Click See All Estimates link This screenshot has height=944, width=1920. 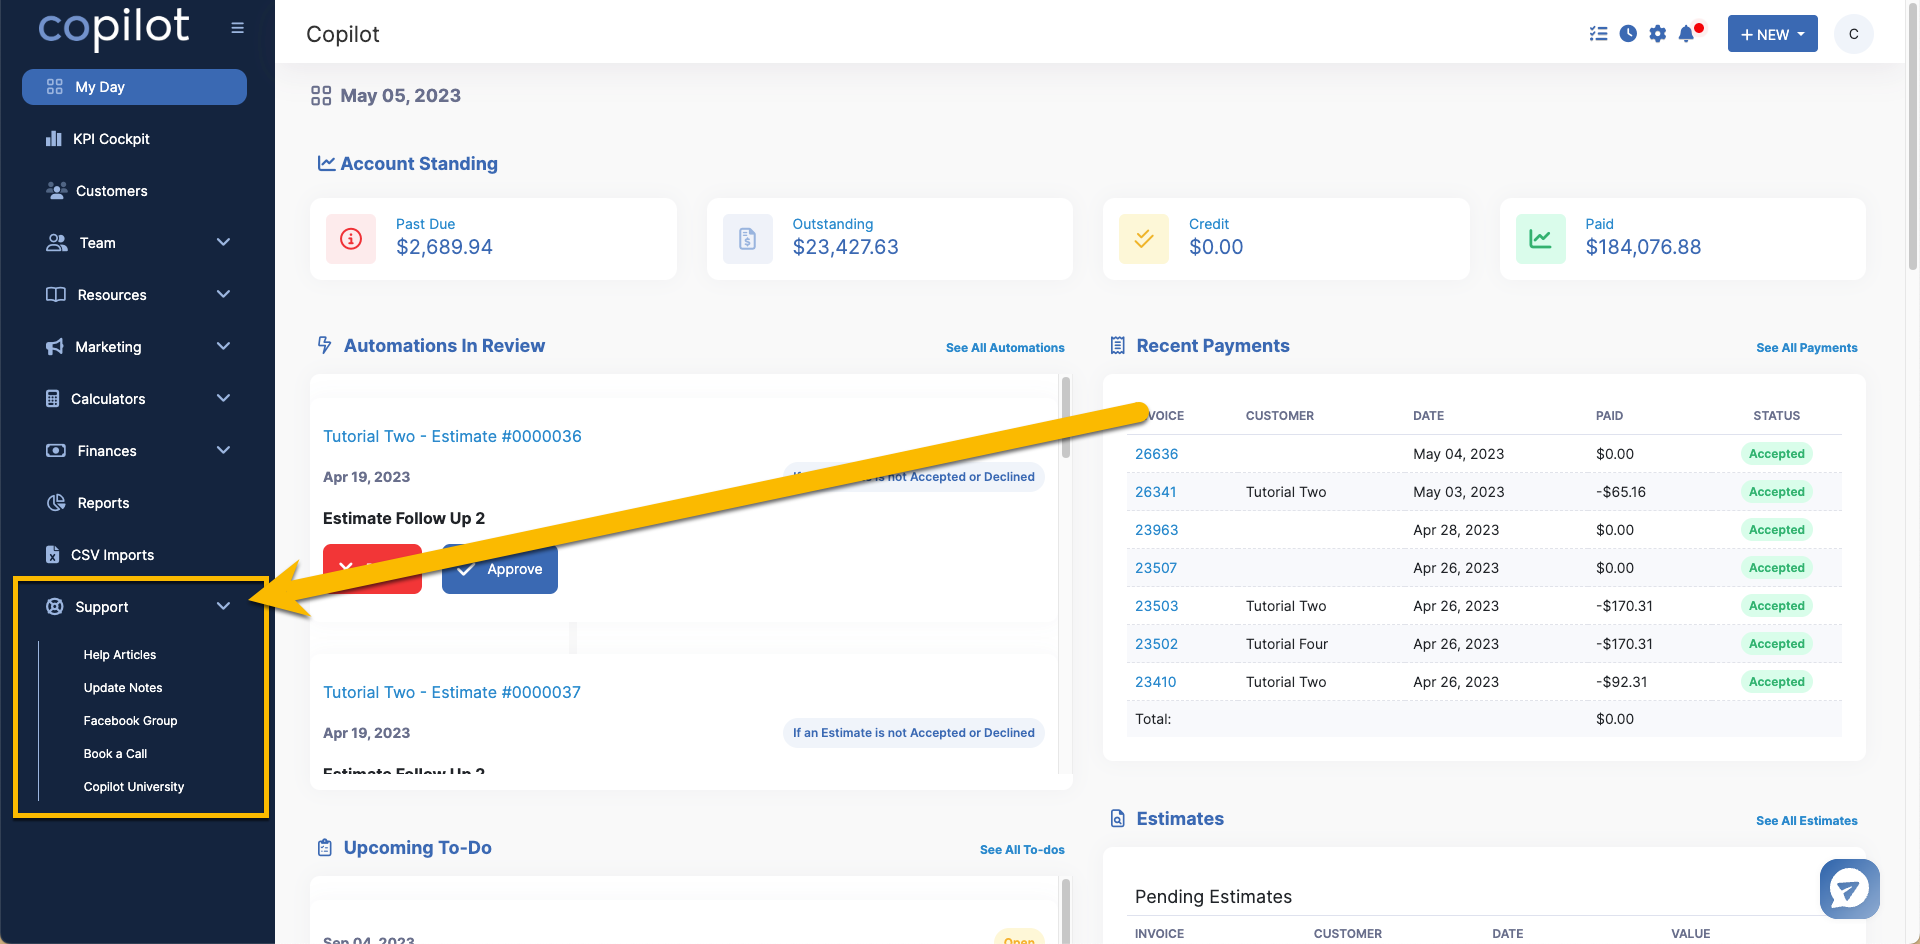tap(1806, 821)
